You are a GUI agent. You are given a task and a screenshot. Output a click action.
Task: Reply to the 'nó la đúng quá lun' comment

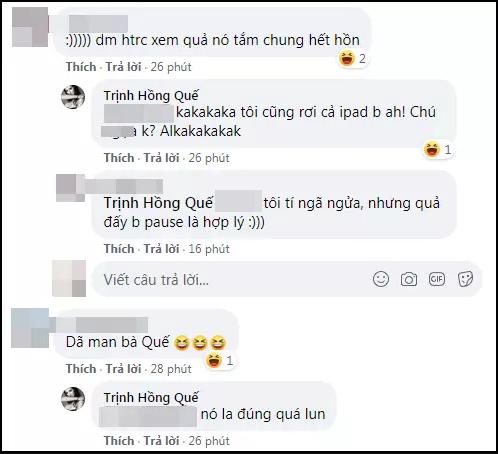(x=161, y=441)
